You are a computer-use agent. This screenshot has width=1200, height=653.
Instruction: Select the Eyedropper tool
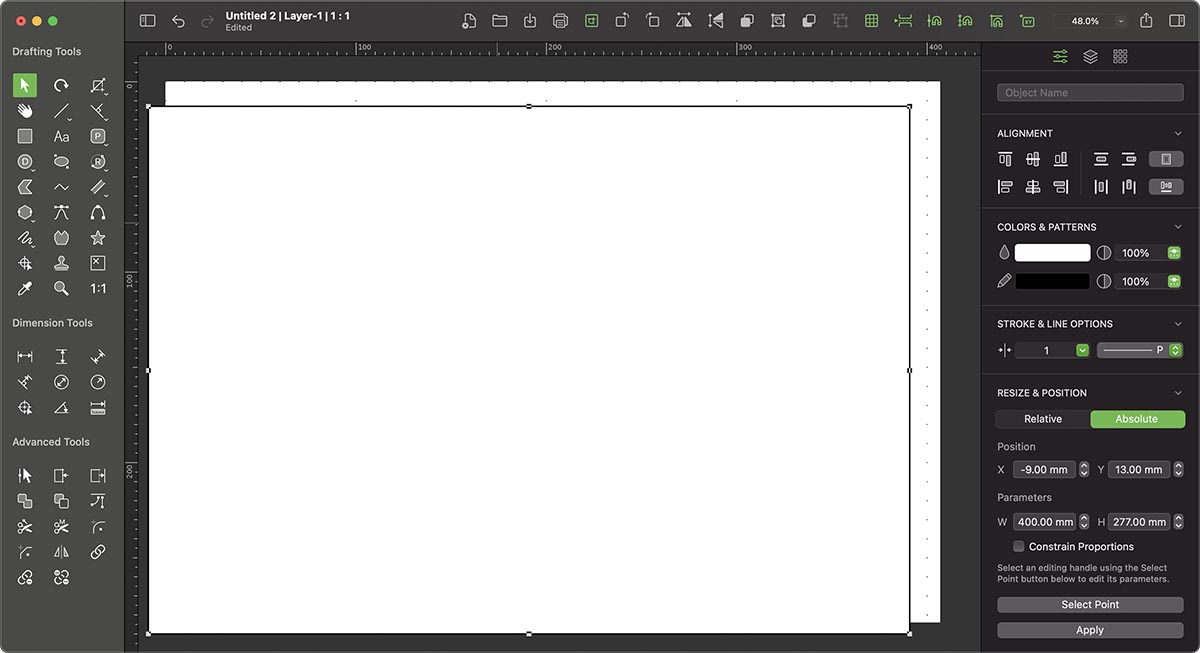24,288
